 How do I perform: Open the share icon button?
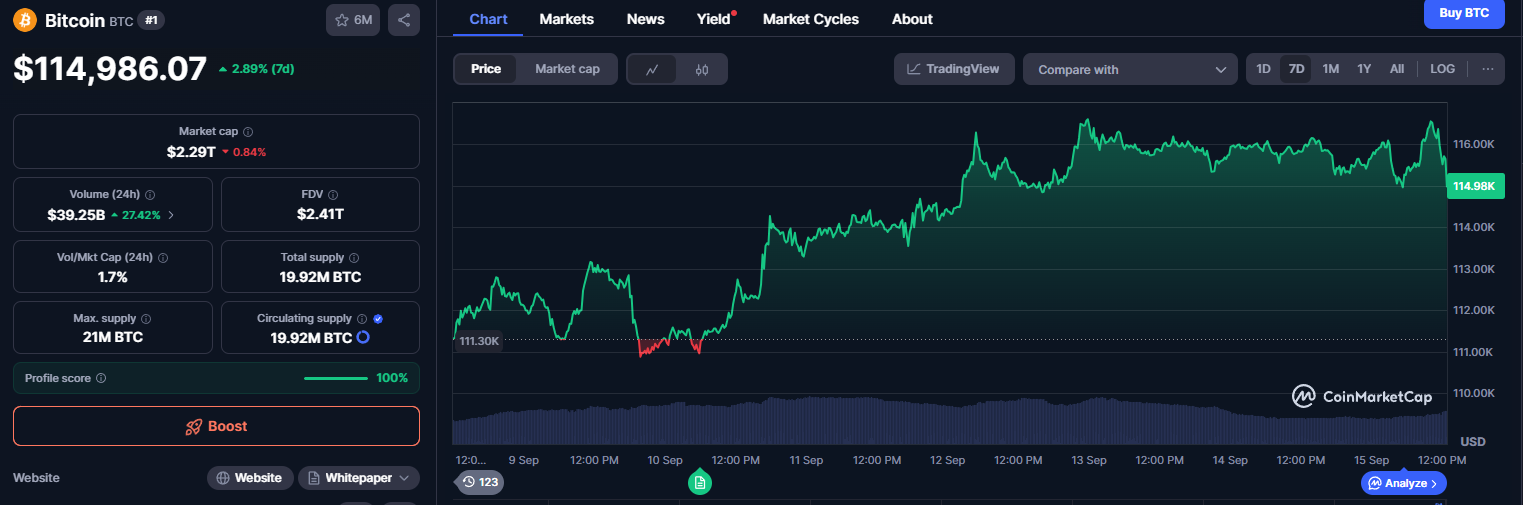pos(404,20)
